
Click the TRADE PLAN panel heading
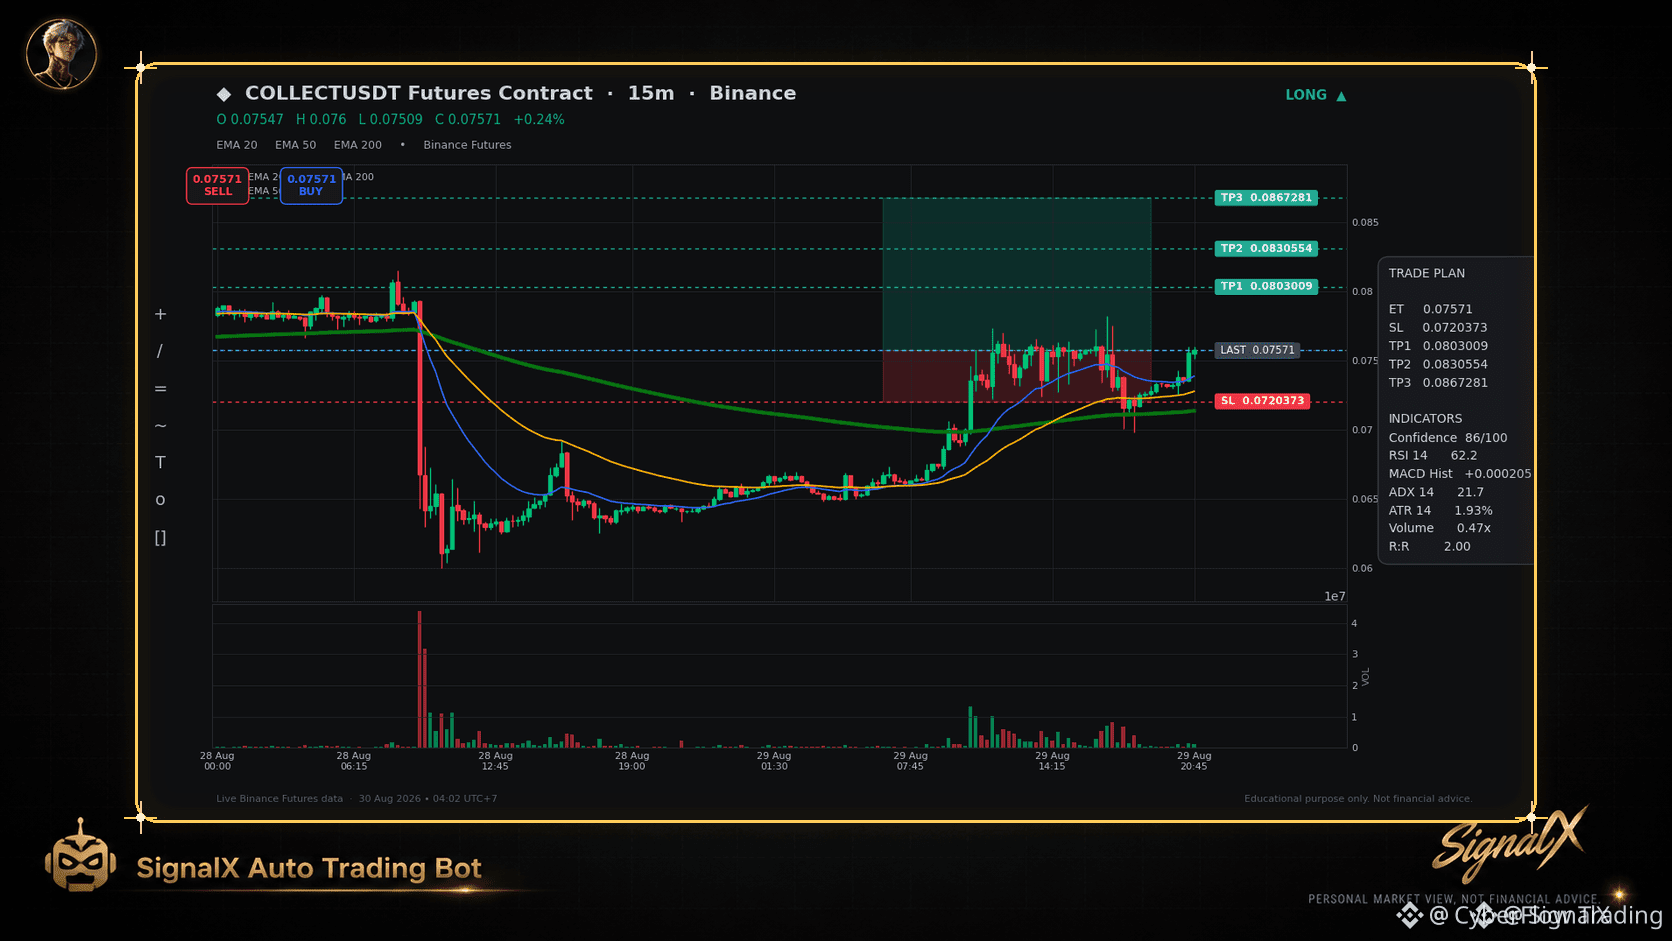pyautogui.click(x=1427, y=273)
